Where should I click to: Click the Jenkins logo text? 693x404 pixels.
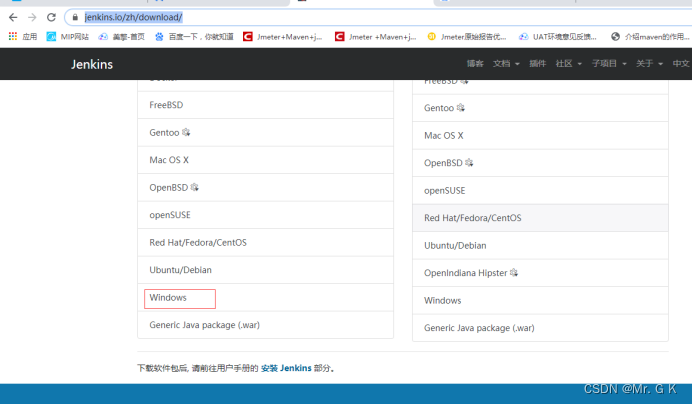92,64
